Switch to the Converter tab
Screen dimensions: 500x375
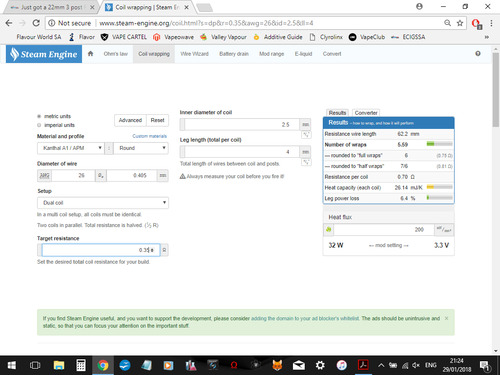coord(366,113)
